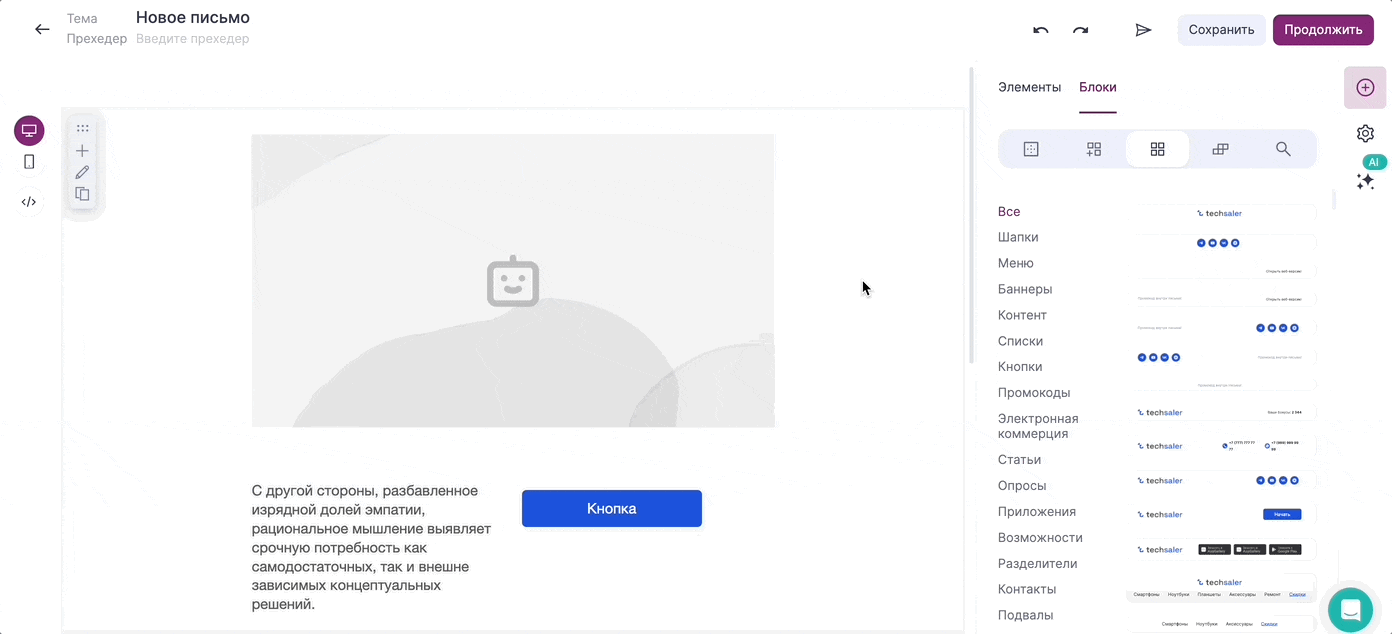
Task: Select the Приложения category
Action: click(1037, 512)
